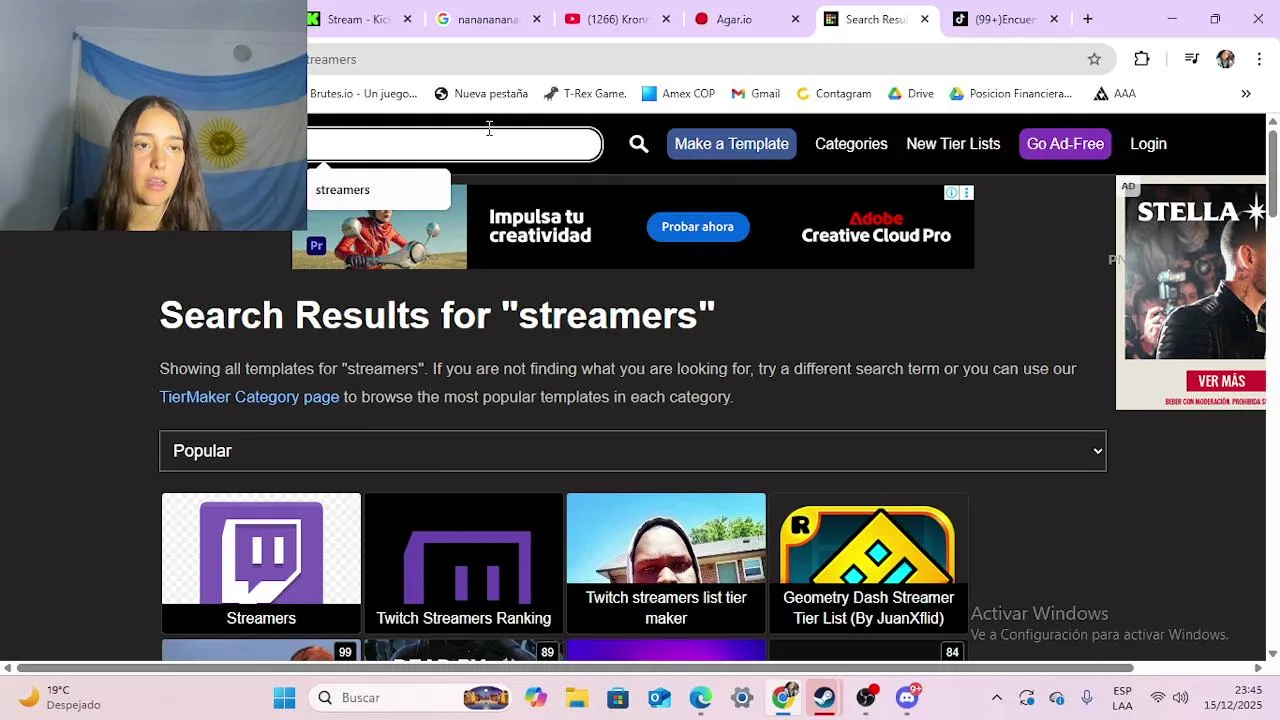Screen dimensions: 1280x720
Task: Click the magnifier search icon on TierMaker
Action: pyautogui.click(x=639, y=144)
